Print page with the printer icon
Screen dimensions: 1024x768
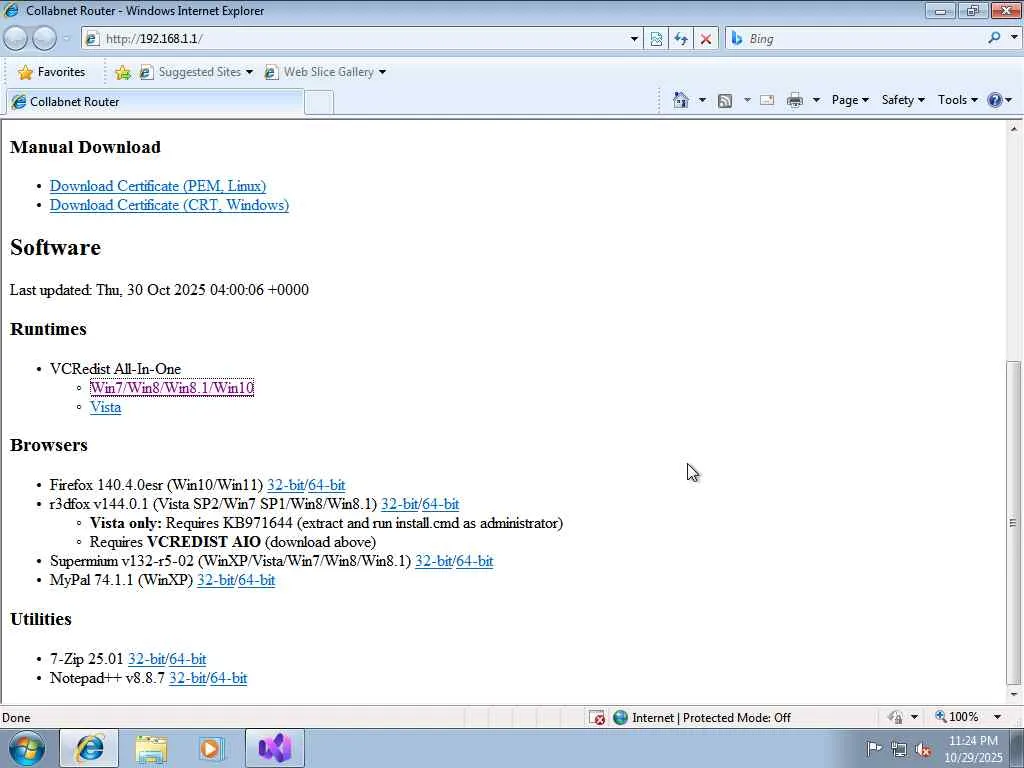coord(795,100)
